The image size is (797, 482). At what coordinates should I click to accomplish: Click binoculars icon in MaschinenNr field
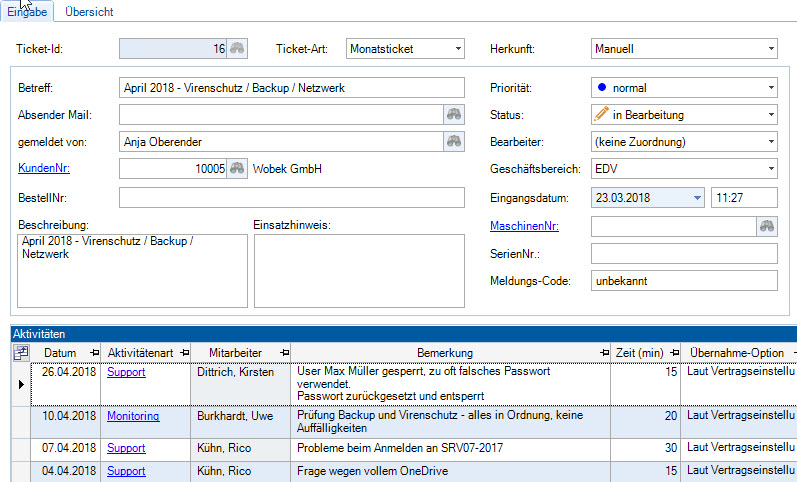[x=767, y=227]
